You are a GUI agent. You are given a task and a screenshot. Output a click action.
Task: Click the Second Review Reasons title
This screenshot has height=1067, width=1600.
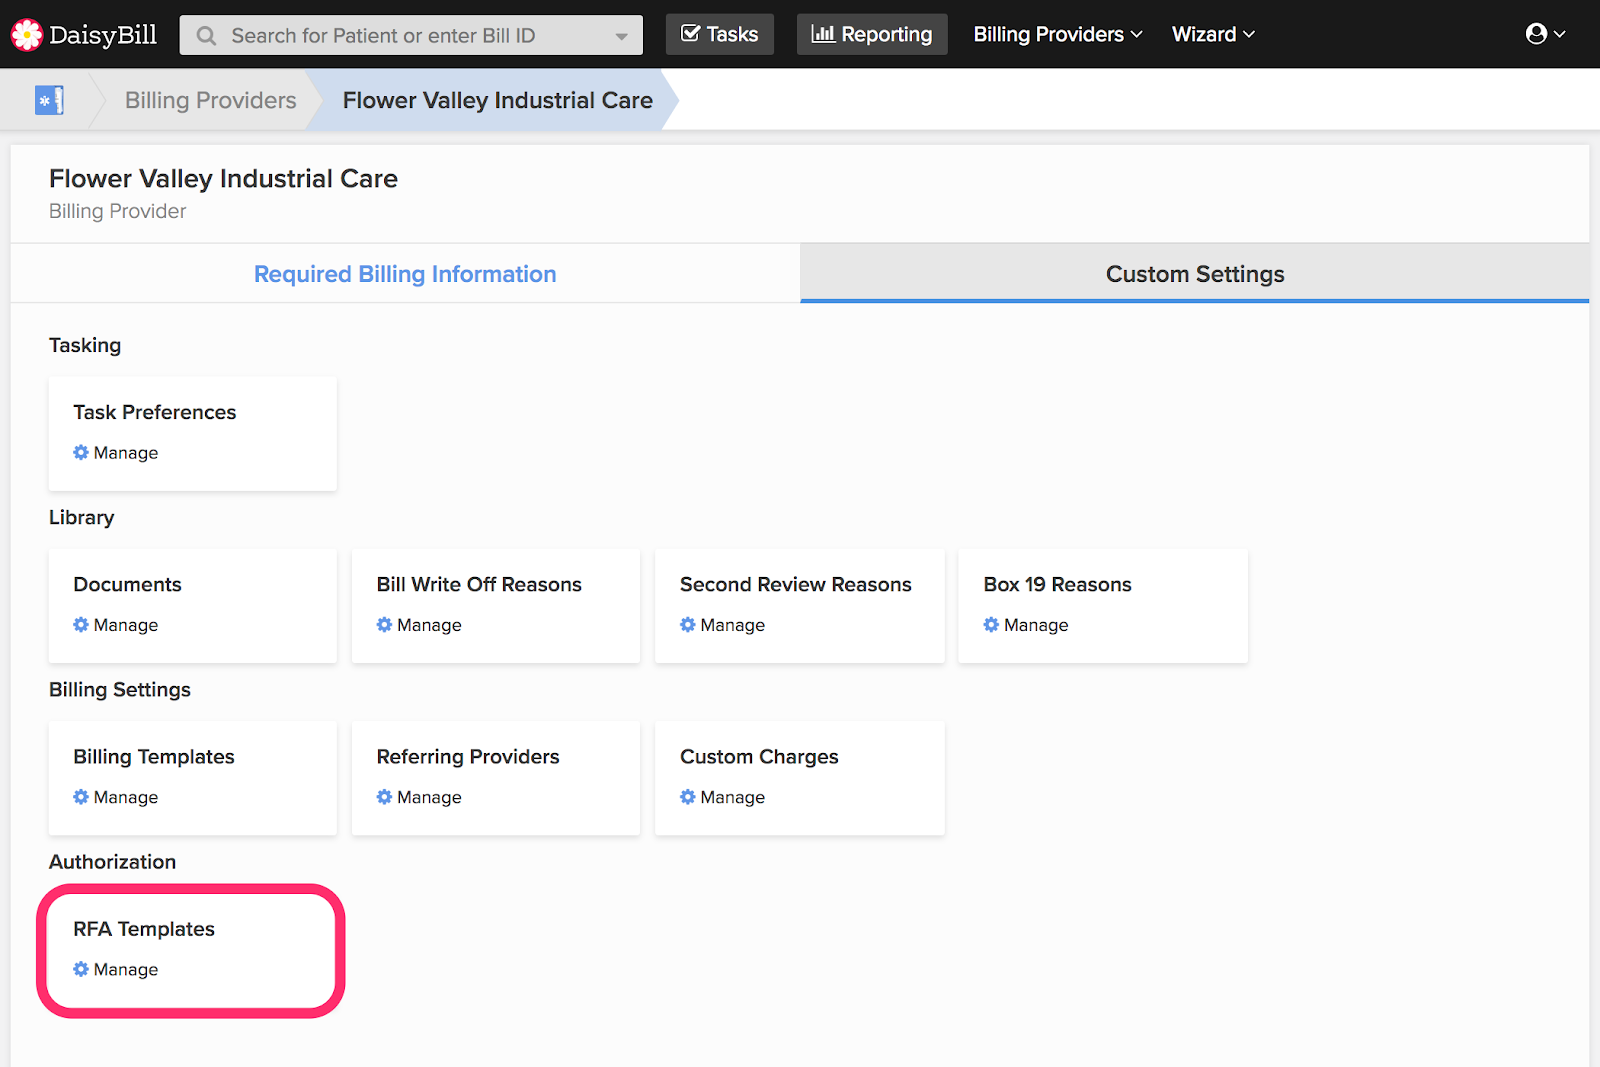(796, 584)
